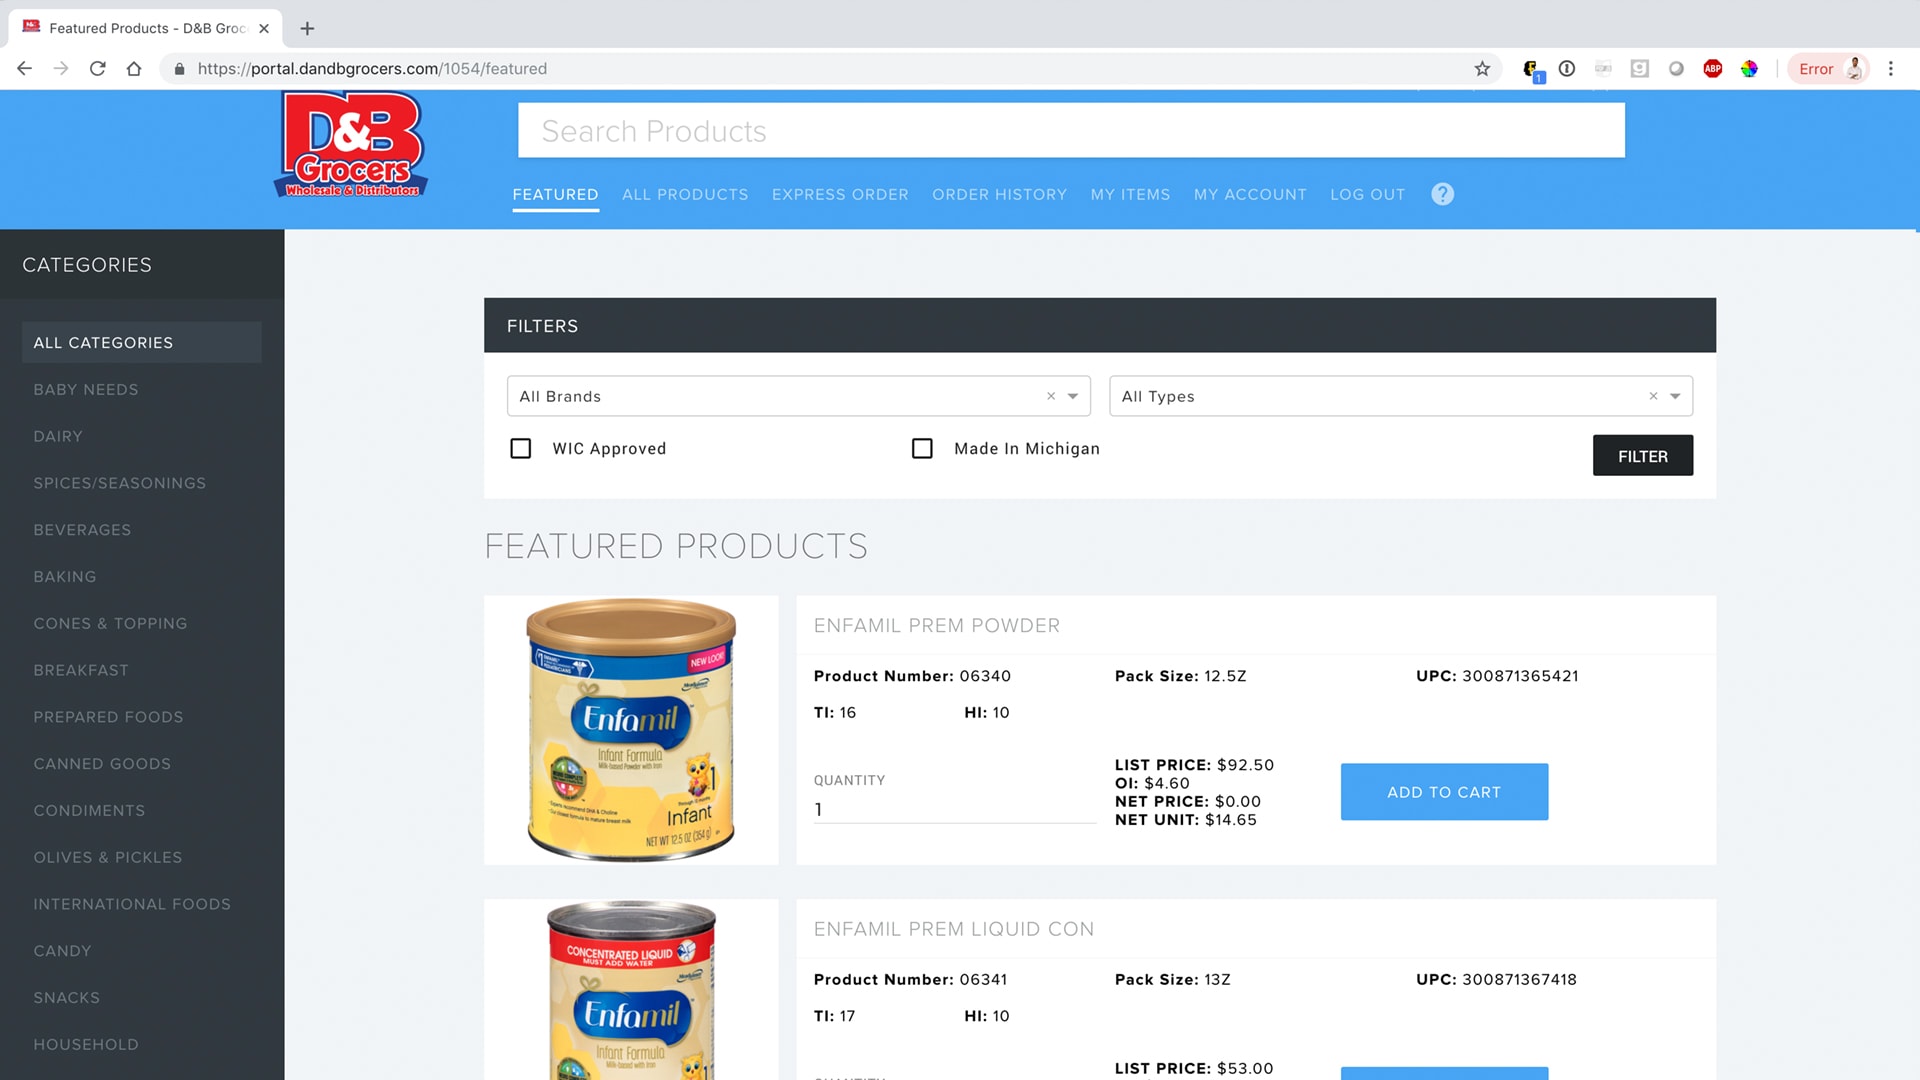
Task: Open the Beverages category
Action: click(82, 530)
